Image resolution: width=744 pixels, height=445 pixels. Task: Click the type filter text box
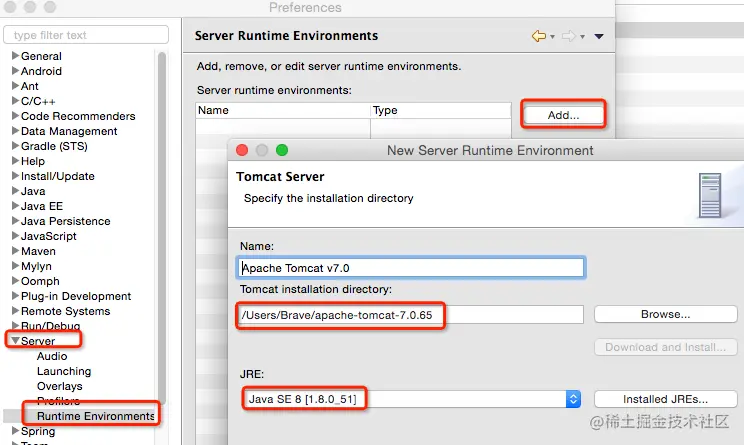[x=86, y=35]
